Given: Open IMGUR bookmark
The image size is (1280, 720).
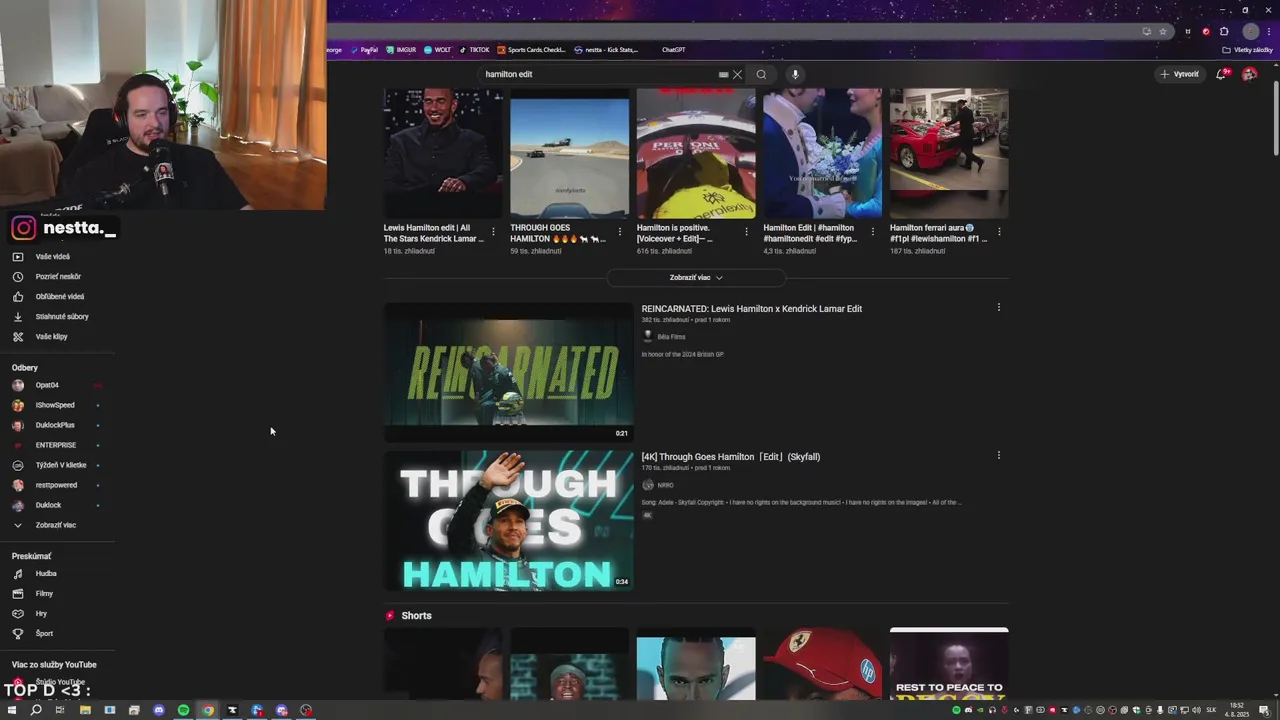Looking at the screenshot, I should coord(401,50).
